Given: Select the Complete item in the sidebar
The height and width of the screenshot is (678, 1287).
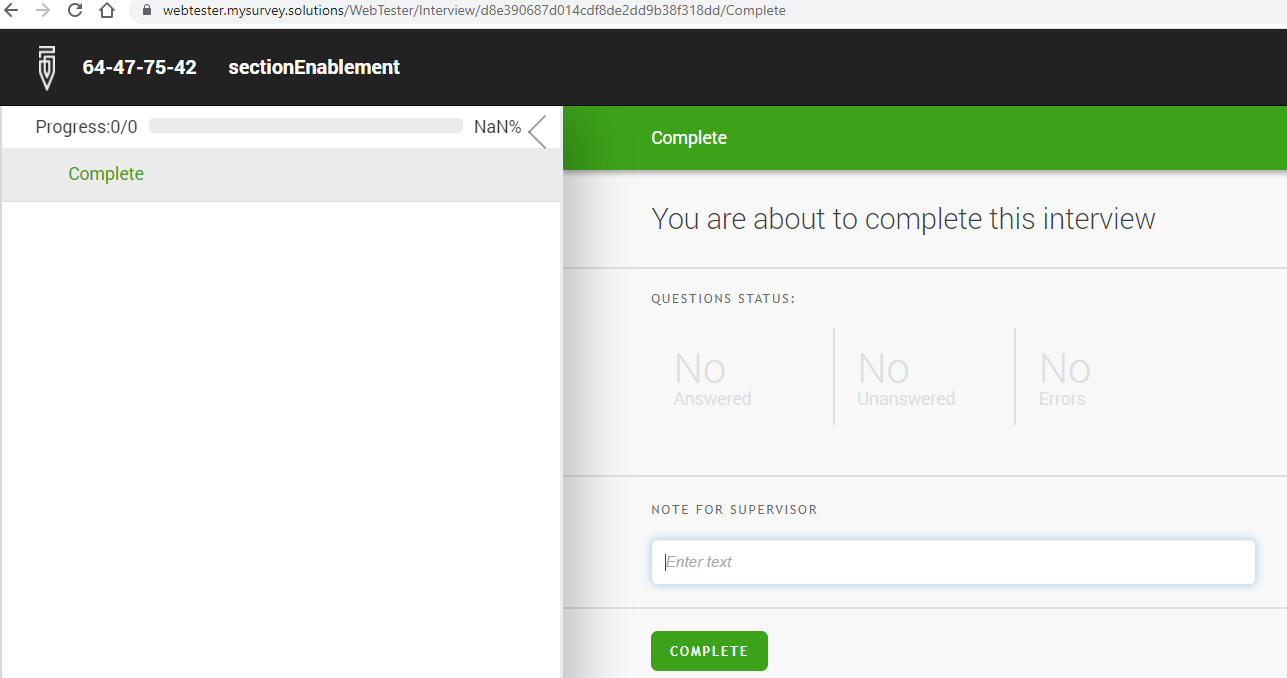Looking at the screenshot, I should 106,173.
